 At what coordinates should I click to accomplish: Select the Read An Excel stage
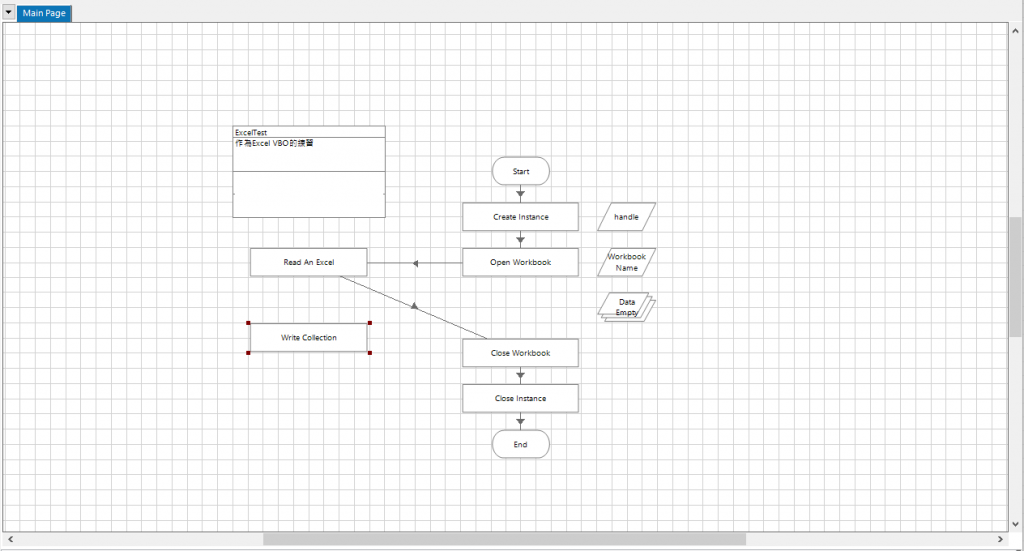click(308, 262)
